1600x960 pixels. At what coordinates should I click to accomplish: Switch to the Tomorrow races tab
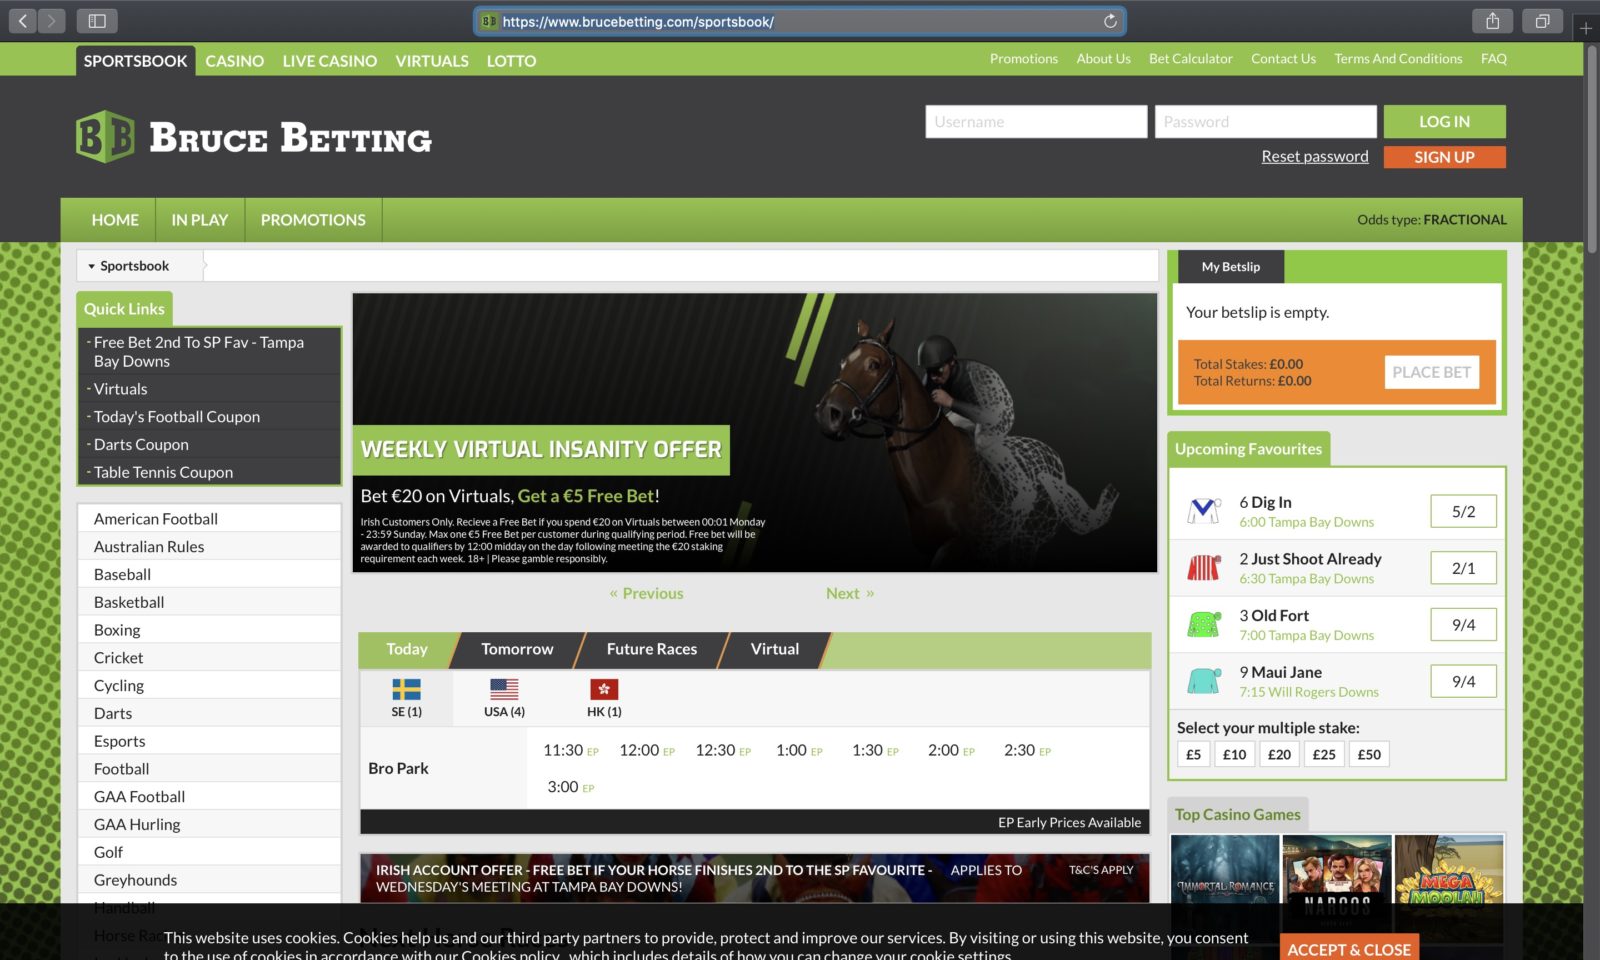point(516,649)
